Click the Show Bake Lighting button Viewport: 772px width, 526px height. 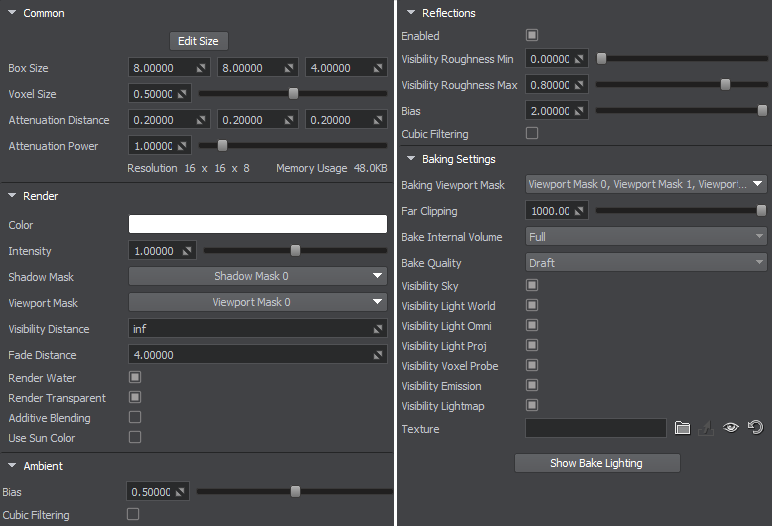[x=597, y=463]
